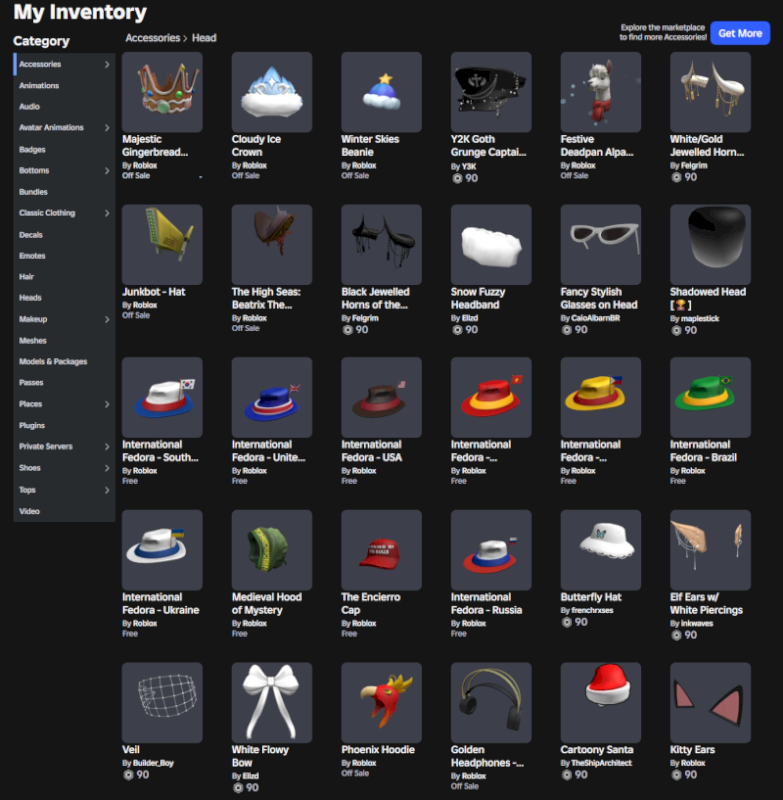Select the White Flowy Bow image

(x=272, y=703)
